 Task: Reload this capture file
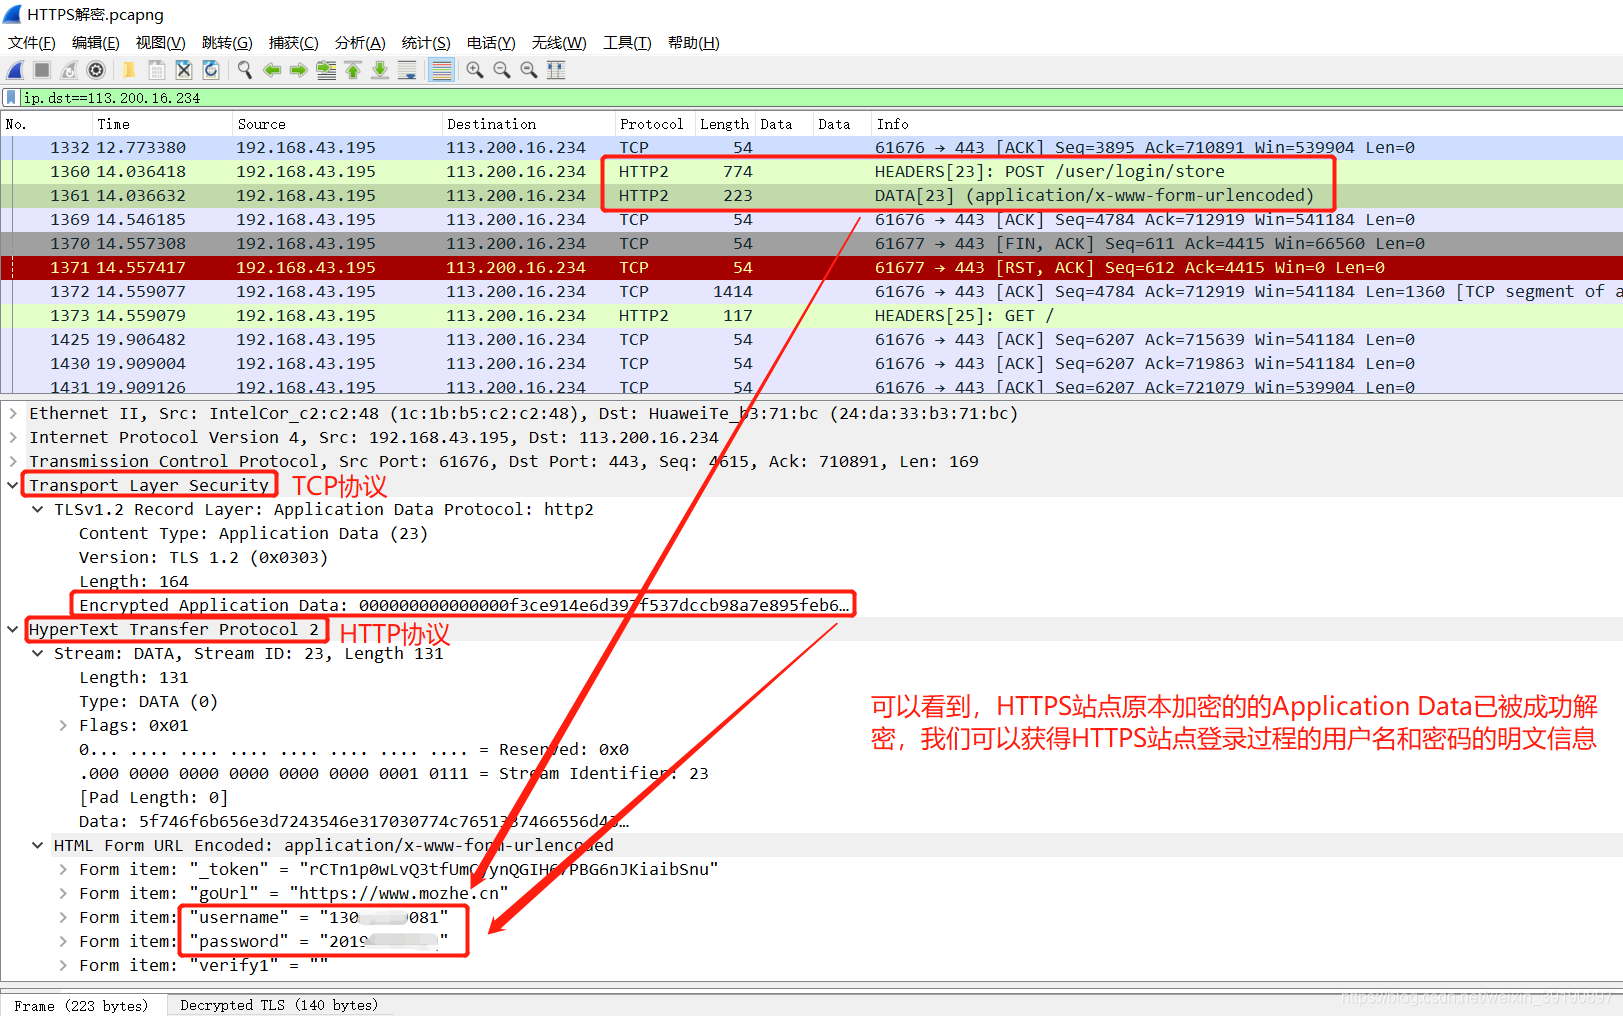211,70
